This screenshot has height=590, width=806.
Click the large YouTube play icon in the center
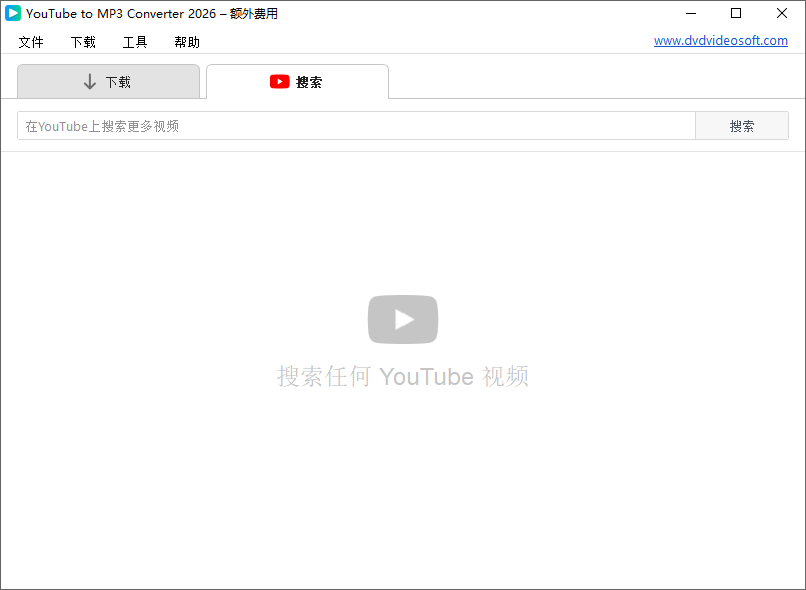[403, 319]
